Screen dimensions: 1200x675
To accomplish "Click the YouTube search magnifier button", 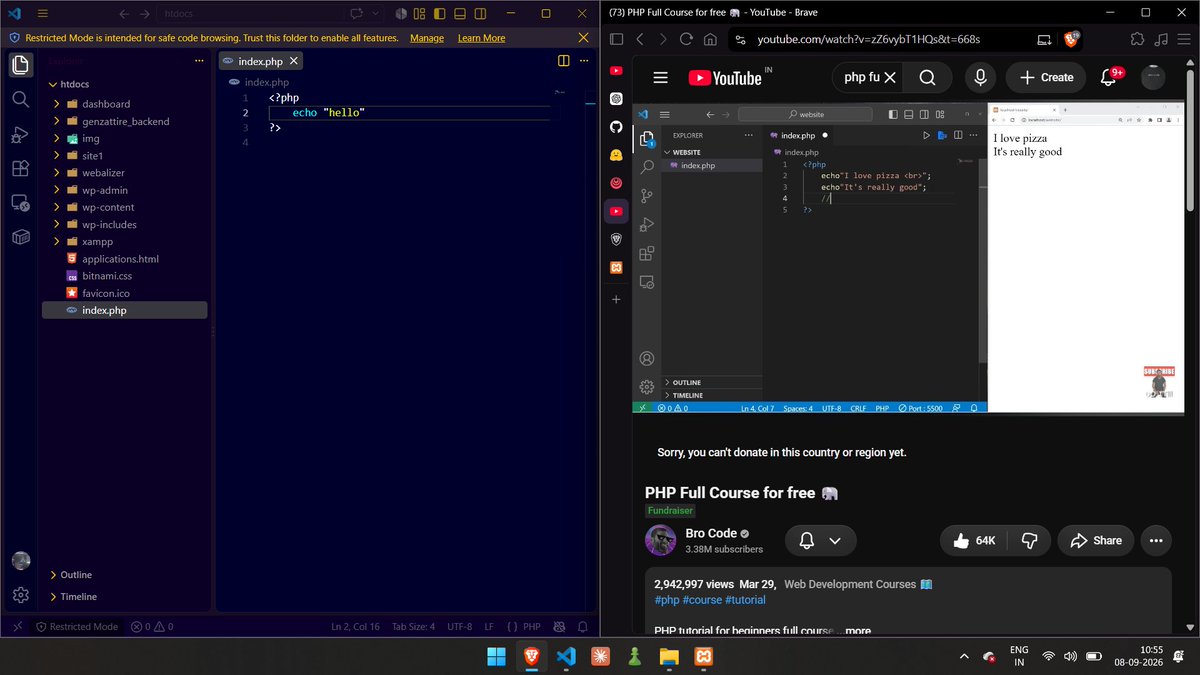I will point(927,77).
